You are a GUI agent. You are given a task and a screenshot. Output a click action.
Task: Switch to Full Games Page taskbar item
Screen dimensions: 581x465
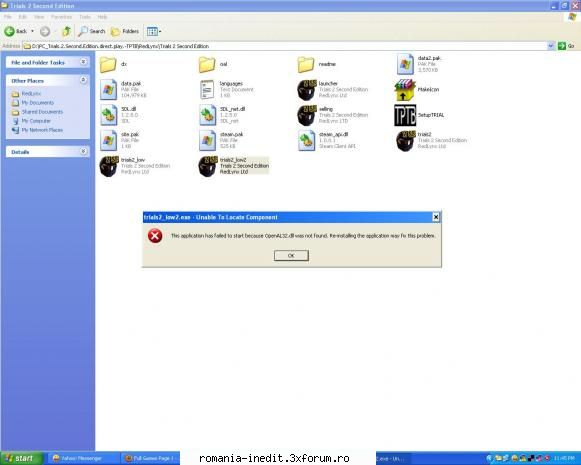(x=150, y=458)
